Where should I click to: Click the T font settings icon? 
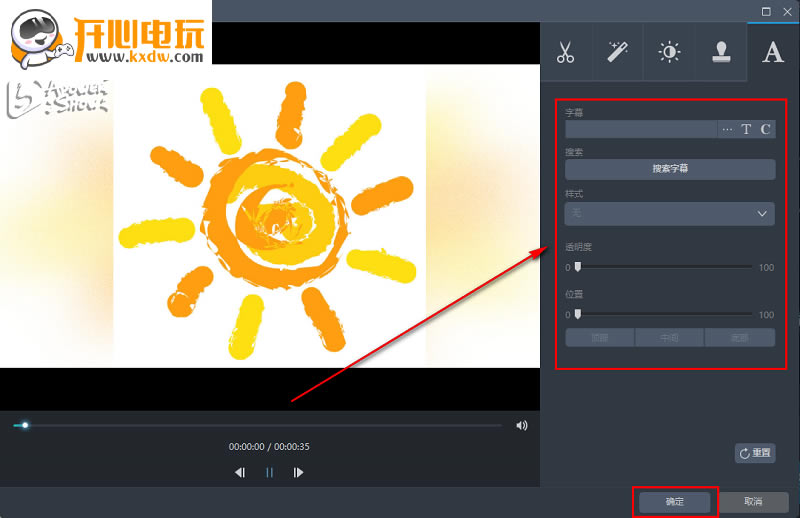746,129
